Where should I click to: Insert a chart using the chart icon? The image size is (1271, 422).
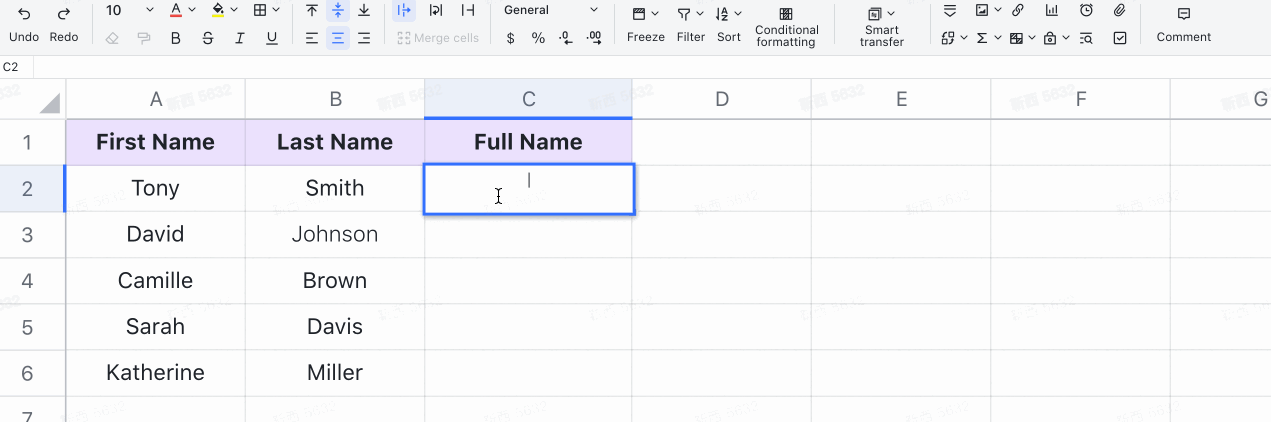1051,11
